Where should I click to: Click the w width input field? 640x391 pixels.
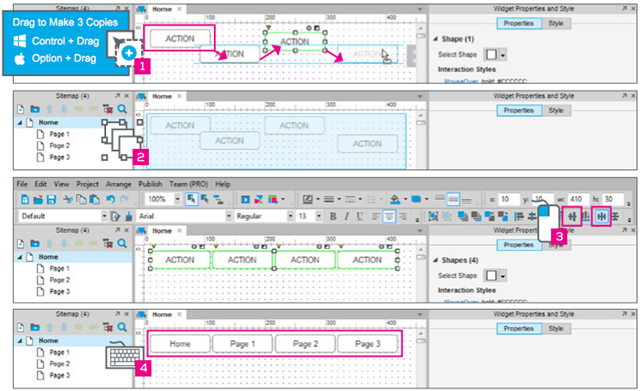pos(578,199)
